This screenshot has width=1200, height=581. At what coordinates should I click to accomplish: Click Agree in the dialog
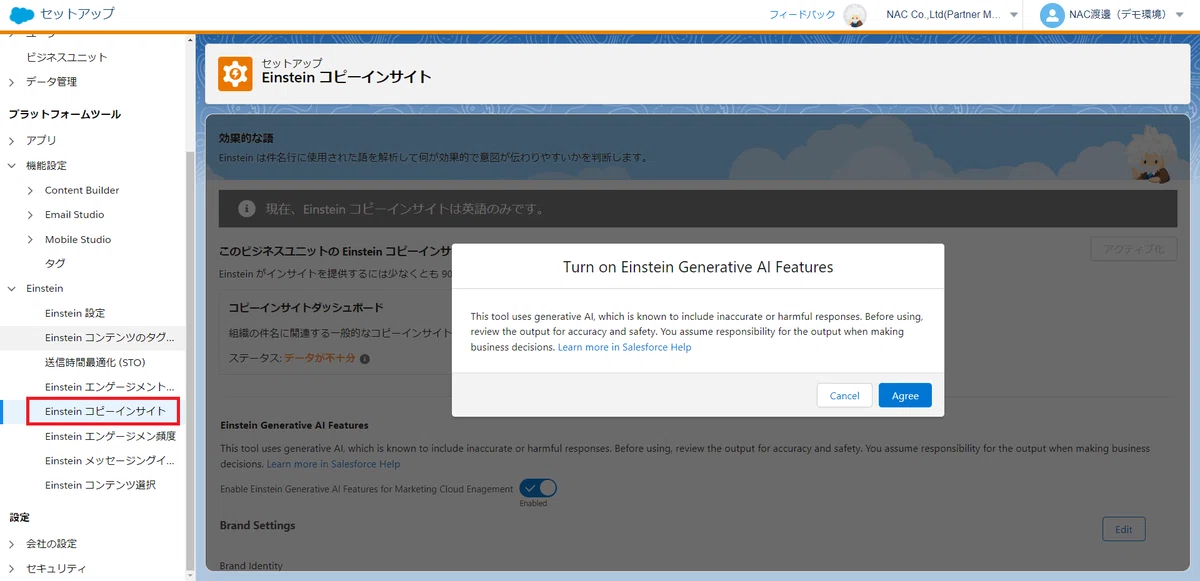click(905, 396)
